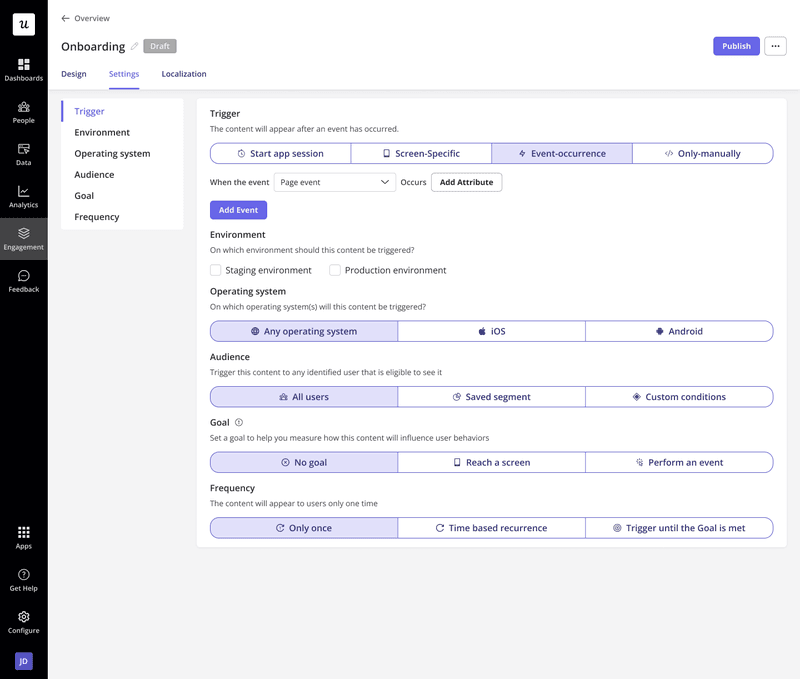The image size is (800, 679).
Task: Go to the People section icon
Action: (x=23, y=107)
